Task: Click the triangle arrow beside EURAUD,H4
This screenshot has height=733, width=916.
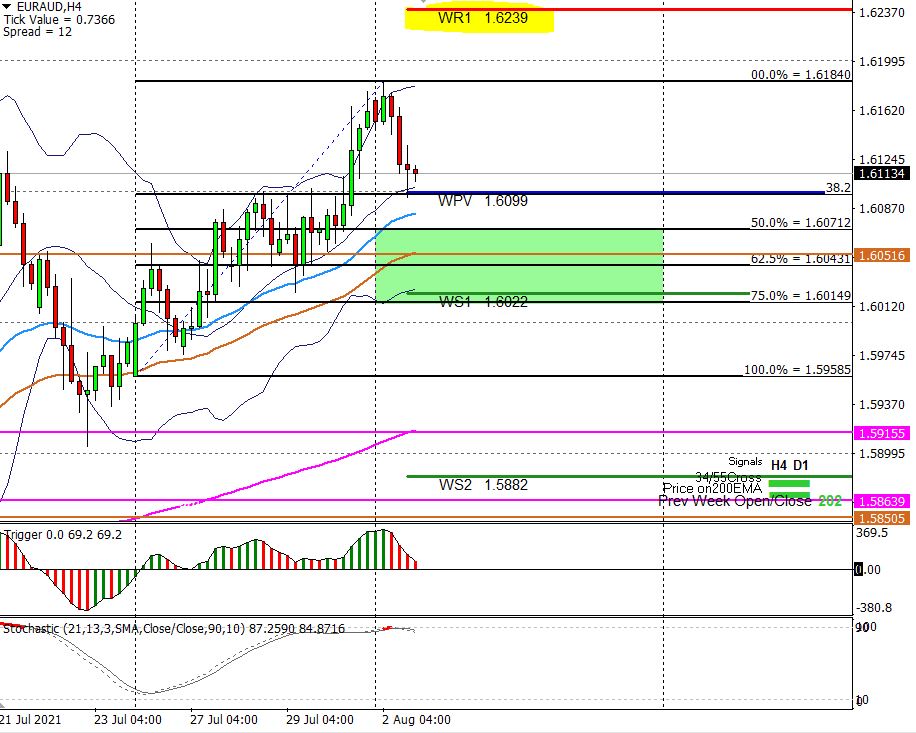Action: click(7, 6)
